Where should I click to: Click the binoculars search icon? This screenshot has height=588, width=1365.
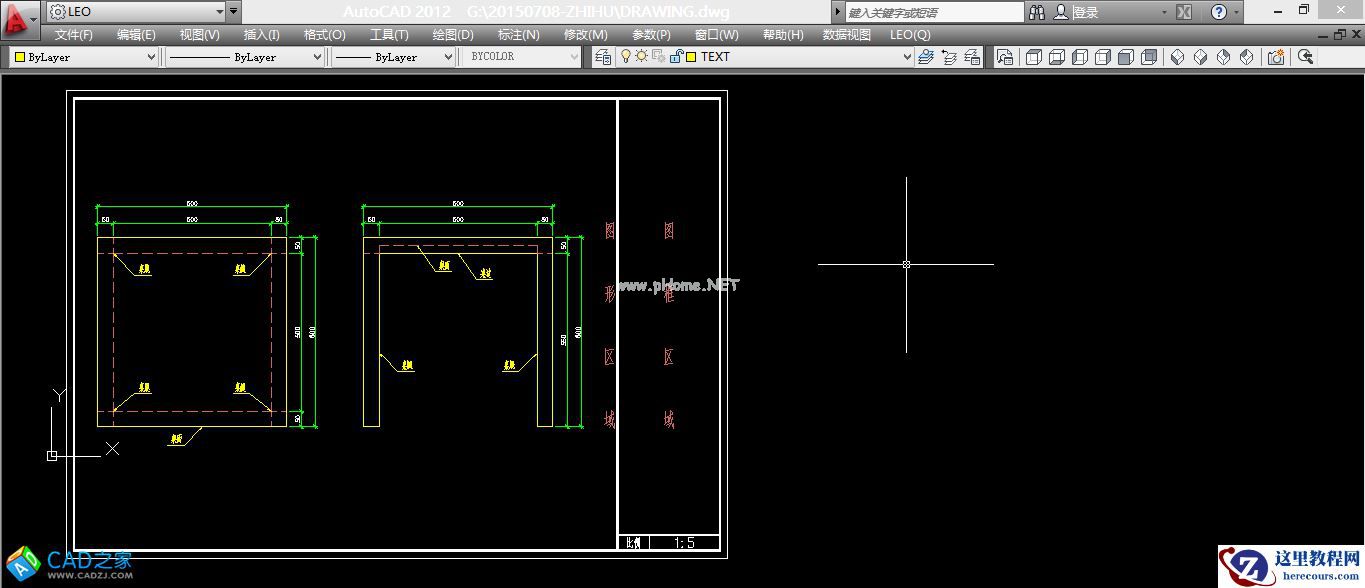coord(1037,12)
